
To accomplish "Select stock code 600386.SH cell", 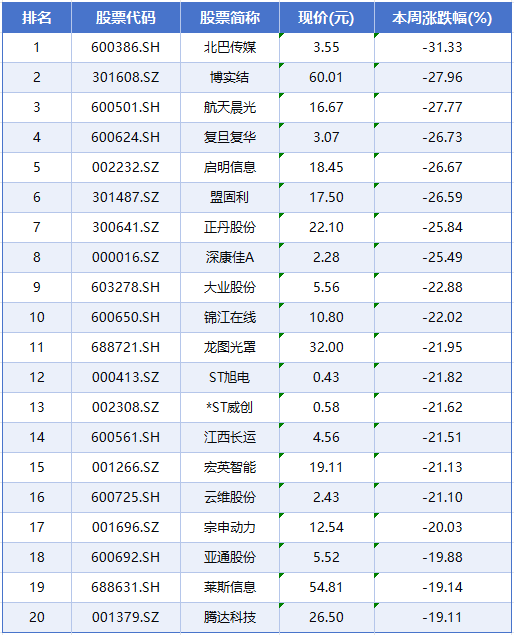I will pos(126,47).
